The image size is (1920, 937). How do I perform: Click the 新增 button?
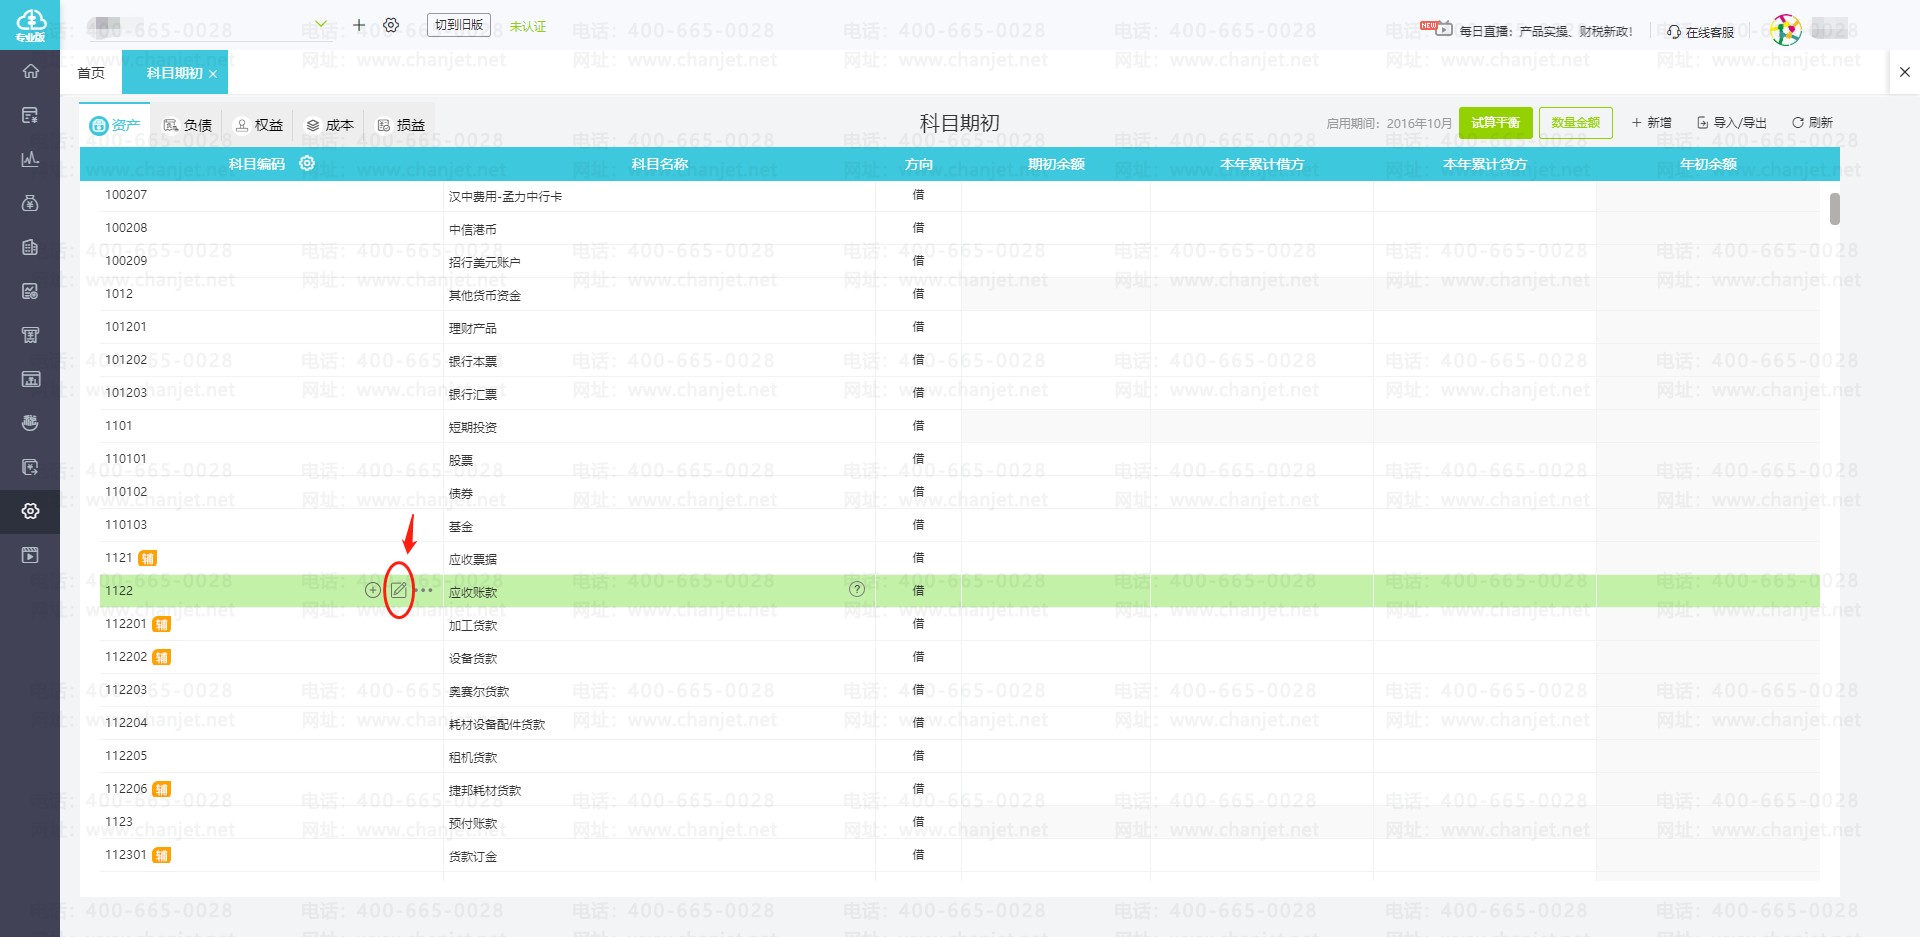click(1652, 122)
